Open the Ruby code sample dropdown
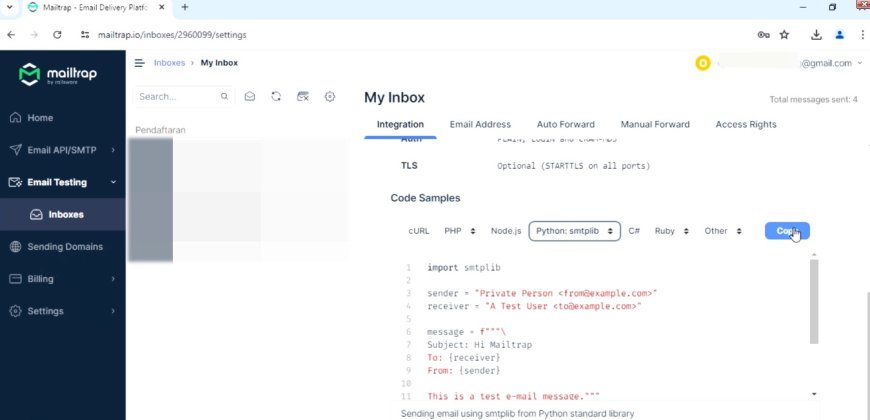The image size is (870, 420). pyautogui.click(x=672, y=231)
